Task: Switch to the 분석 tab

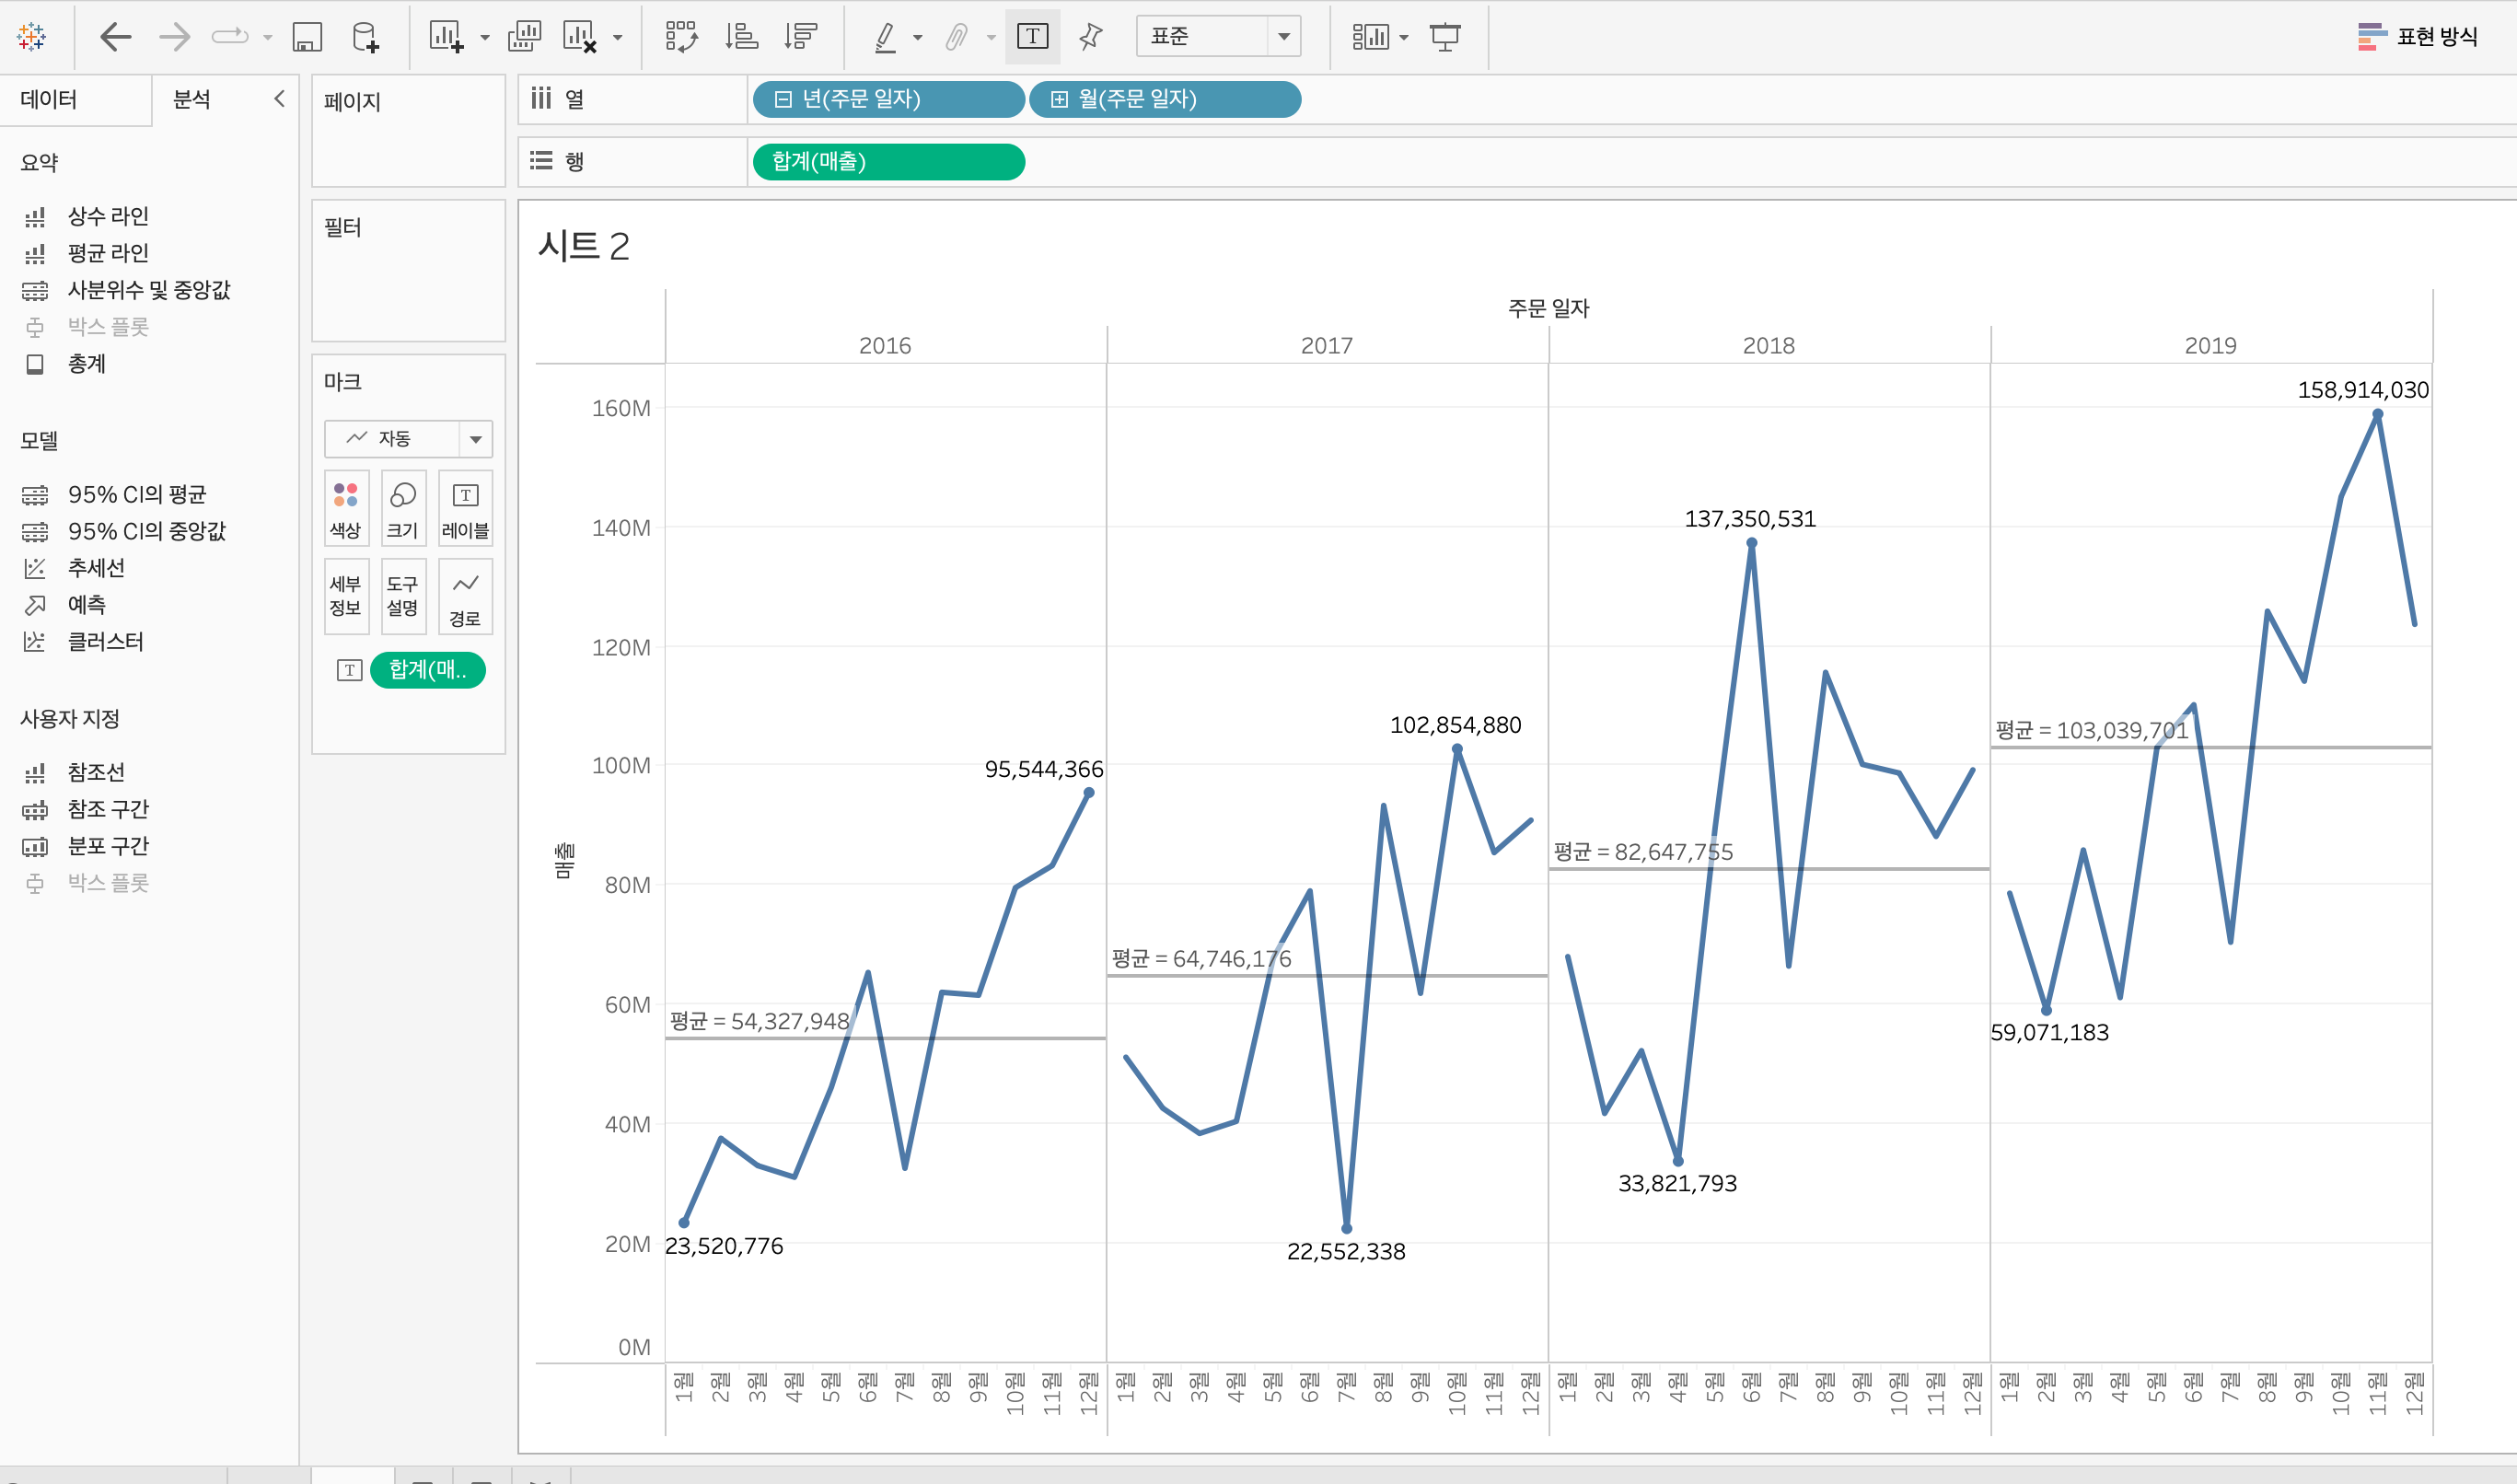Action: point(192,99)
